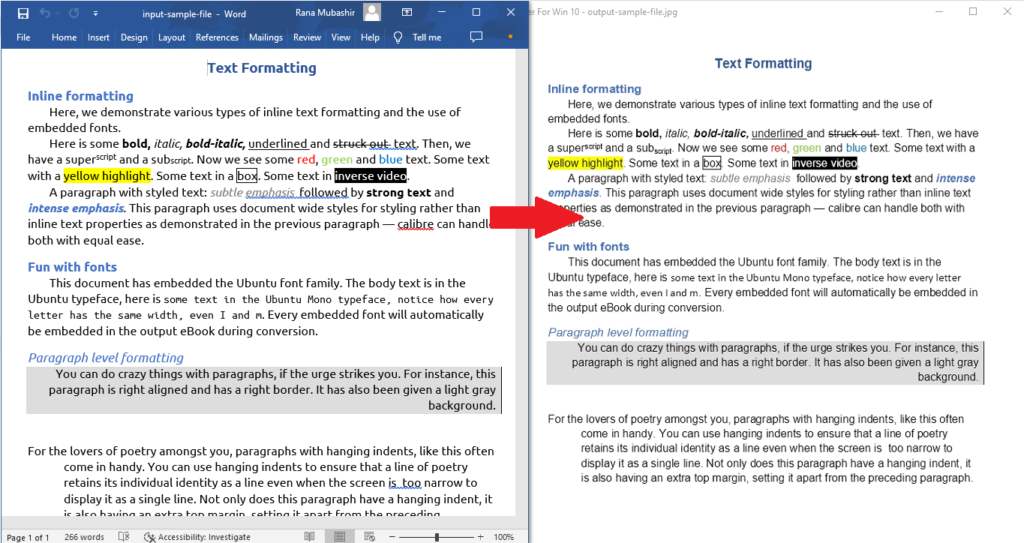Click the Rana Mubashir account avatar

pyautogui.click(x=372, y=12)
